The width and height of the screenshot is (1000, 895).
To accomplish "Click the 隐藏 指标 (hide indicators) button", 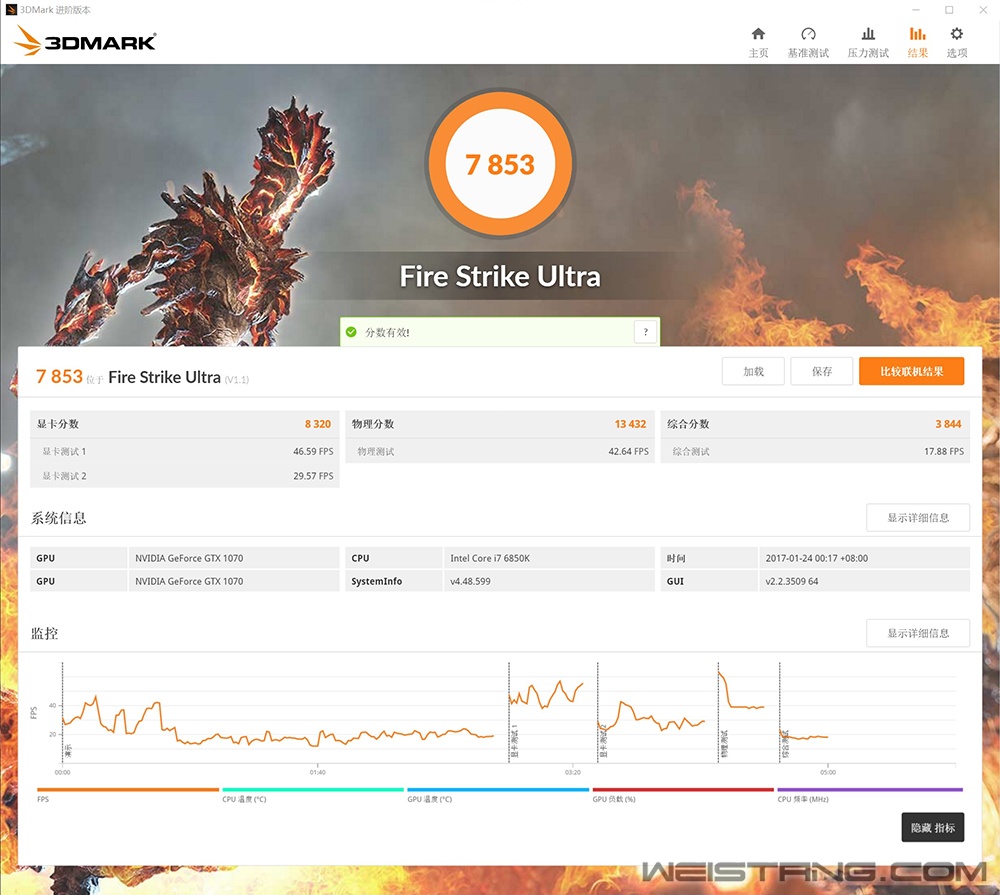I will click(x=932, y=827).
